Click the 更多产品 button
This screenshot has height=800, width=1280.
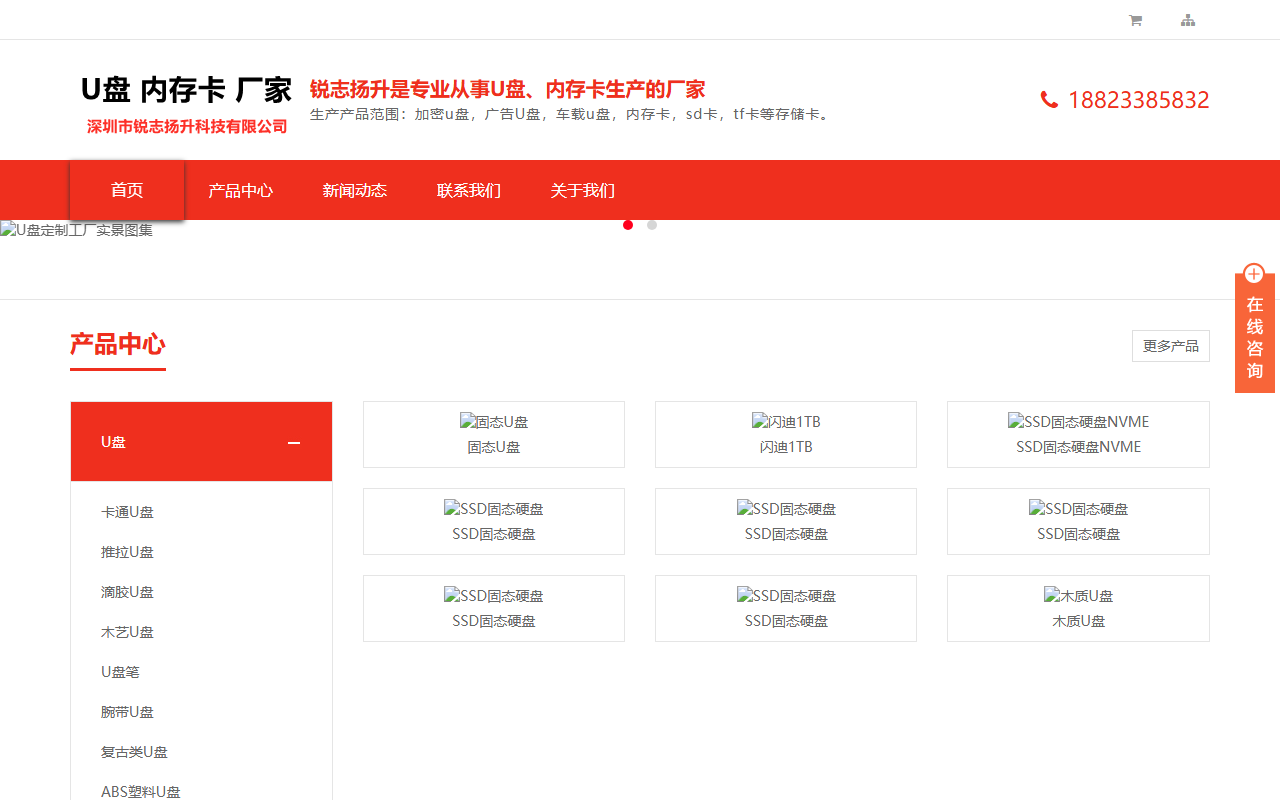click(x=1171, y=346)
